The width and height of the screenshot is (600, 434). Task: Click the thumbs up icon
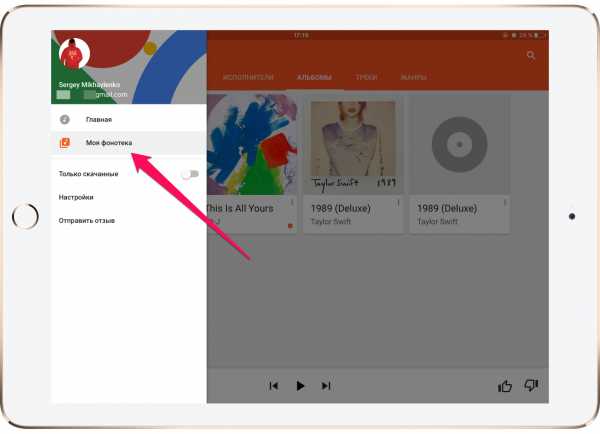[505, 386]
